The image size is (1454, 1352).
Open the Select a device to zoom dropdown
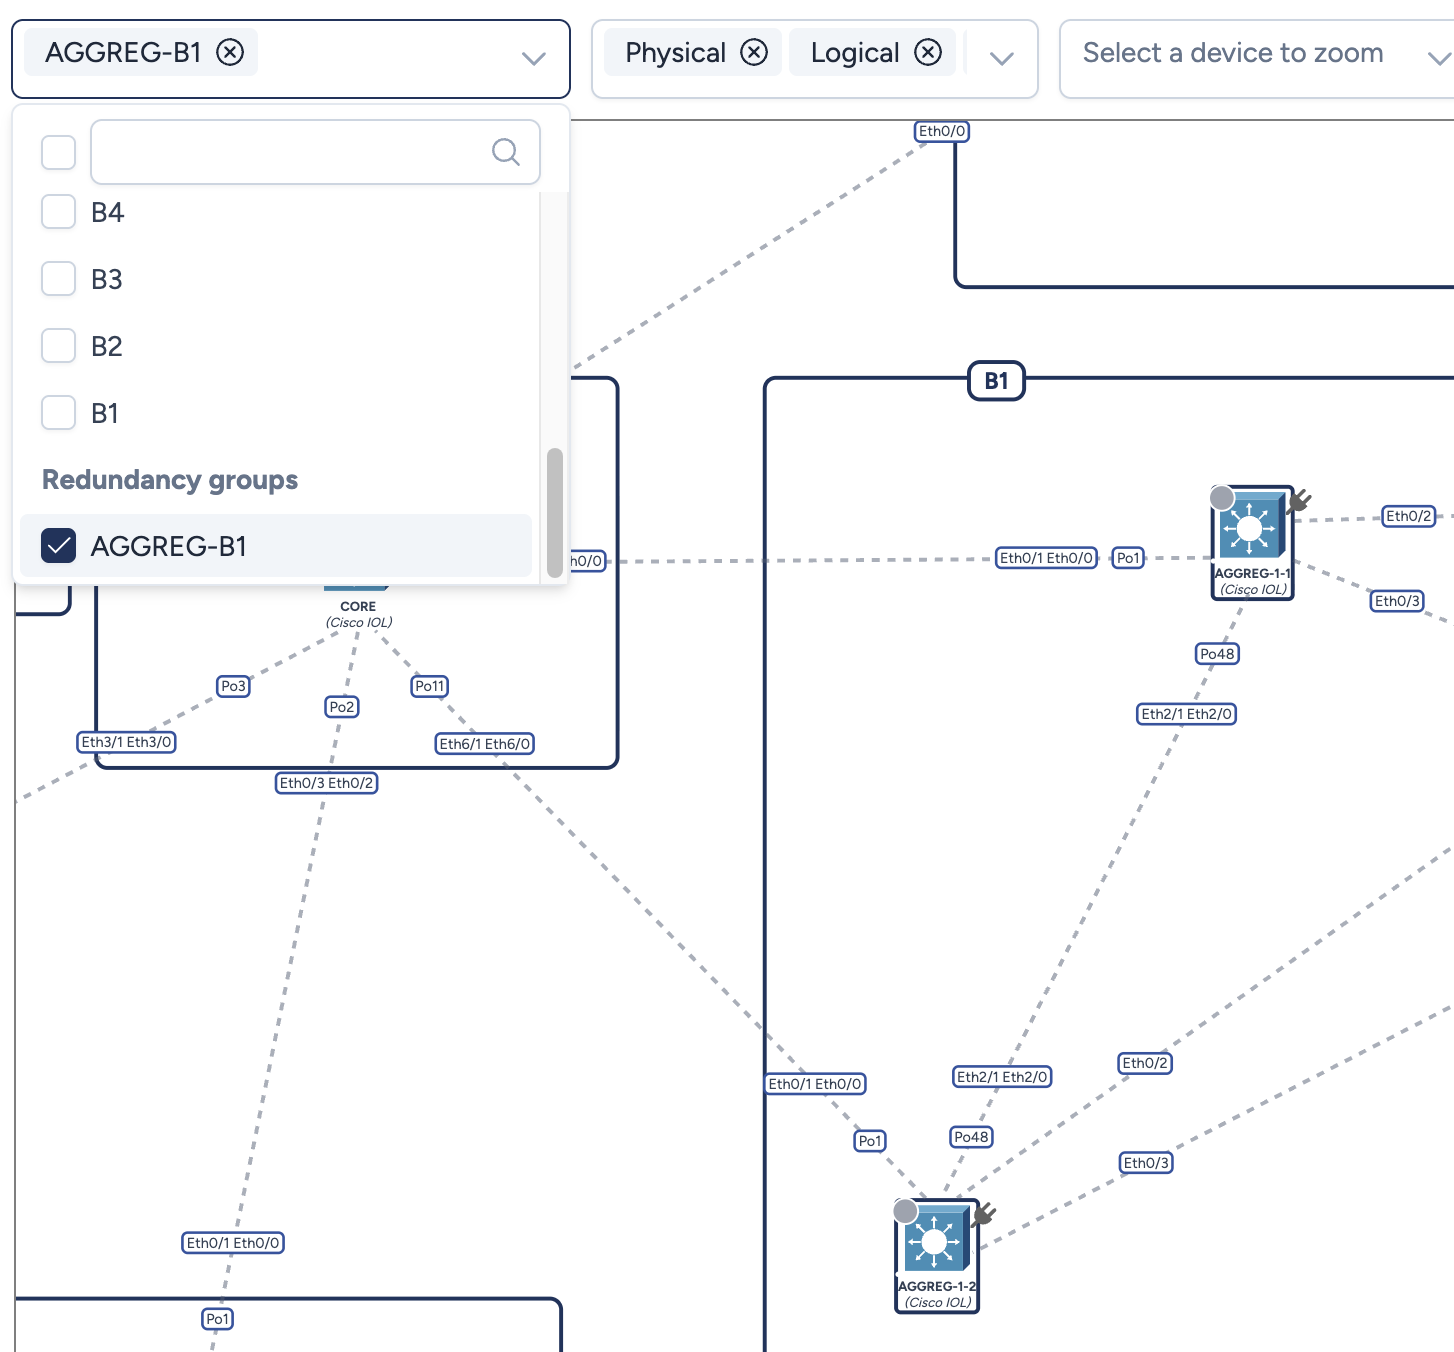pos(1438,58)
